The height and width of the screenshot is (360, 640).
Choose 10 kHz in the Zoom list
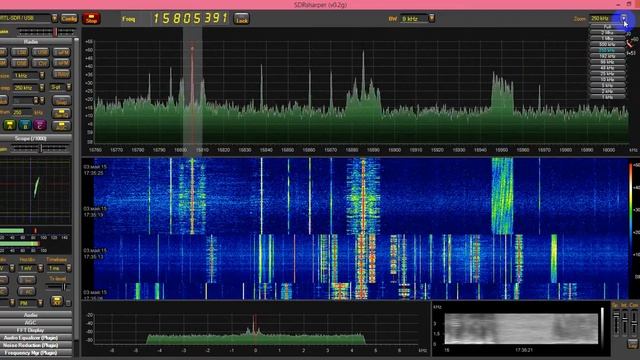607,80
